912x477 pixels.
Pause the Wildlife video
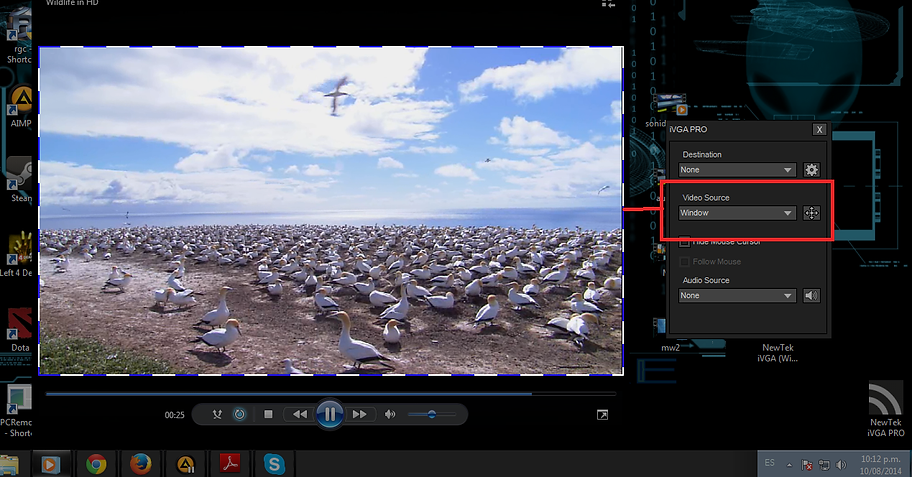(x=330, y=415)
